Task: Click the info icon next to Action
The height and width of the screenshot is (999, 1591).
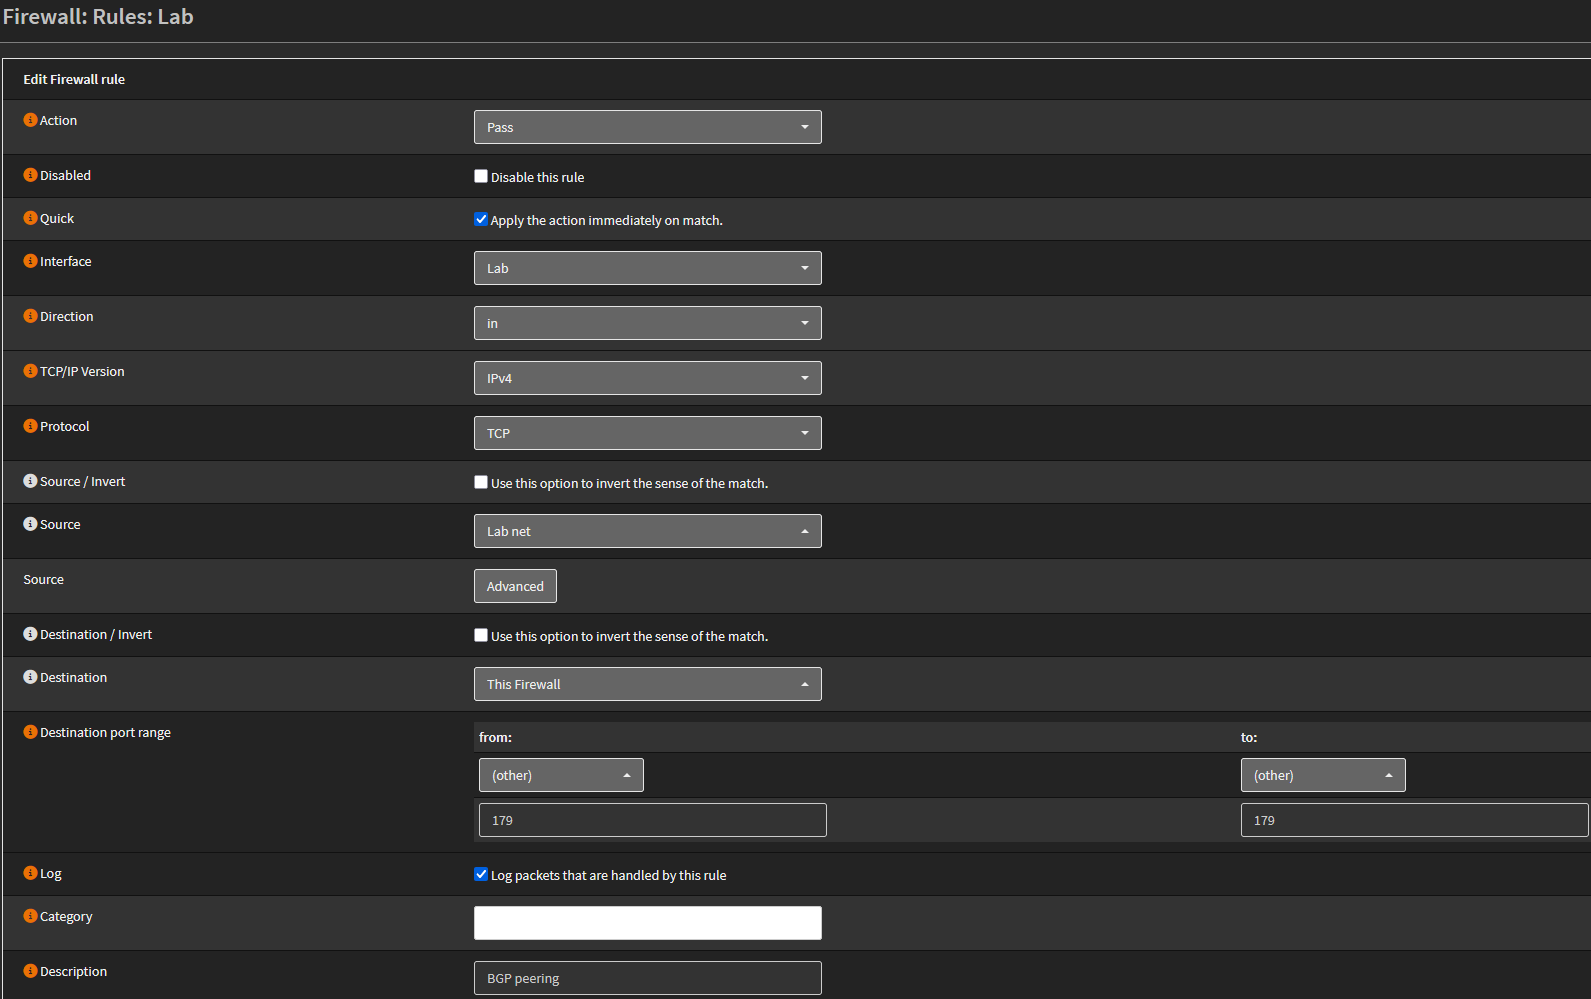Action: point(30,120)
